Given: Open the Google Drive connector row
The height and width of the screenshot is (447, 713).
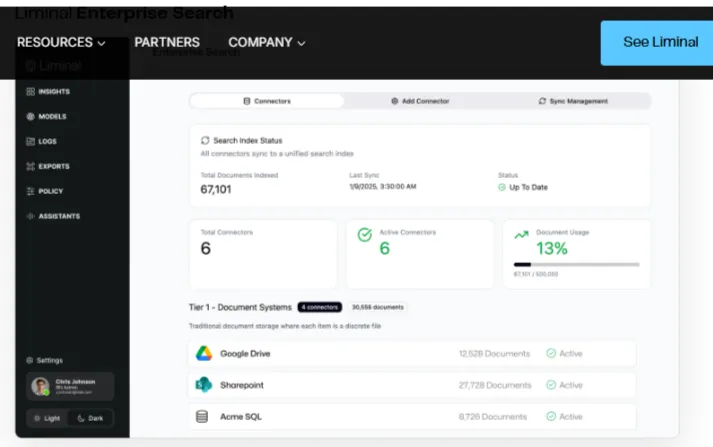Looking at the screenshot, I should pos(412,353).
